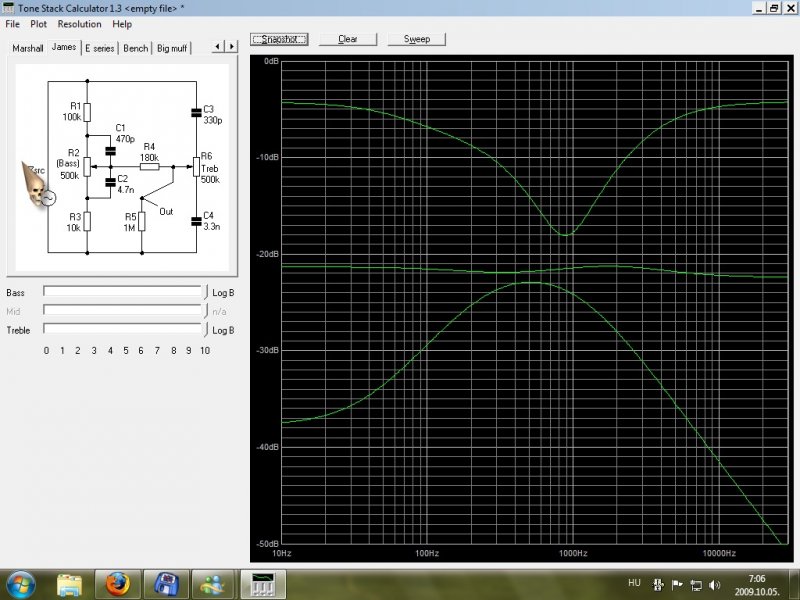
Task: Minimize the Tone Stack Calculator window
Action: pos(760,8)
